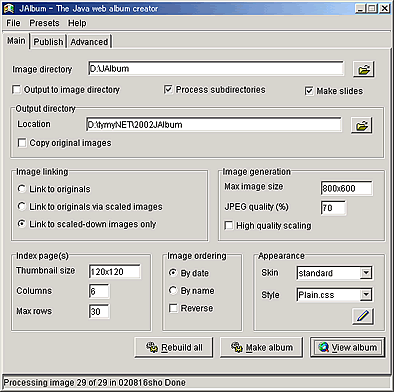Close the JAlbum window
Screen dimensions: 394x392
coord(384,8)
